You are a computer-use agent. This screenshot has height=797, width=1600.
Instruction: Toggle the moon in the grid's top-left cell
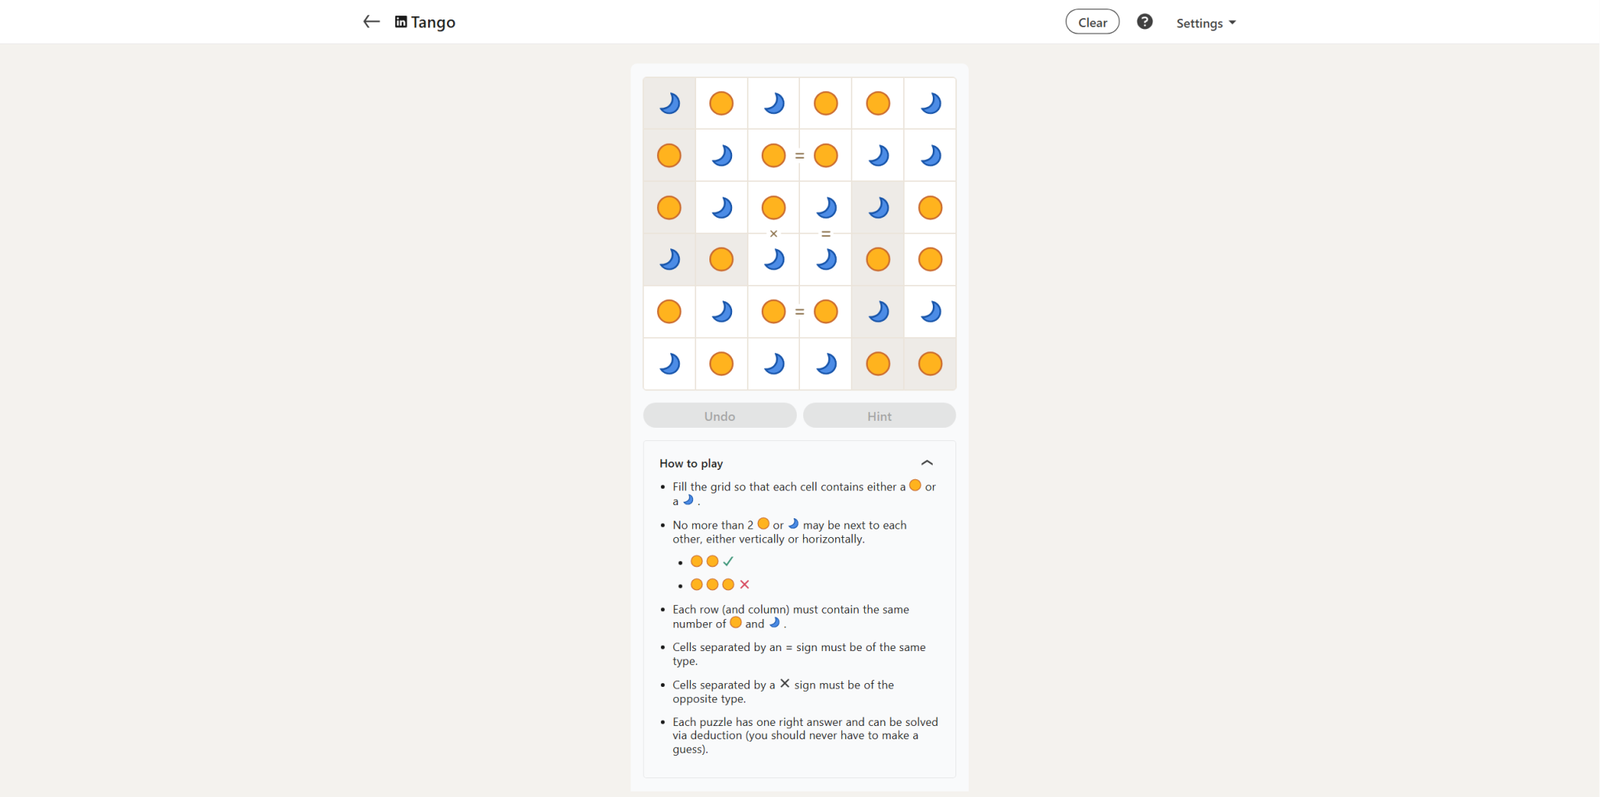pos(669,103)
